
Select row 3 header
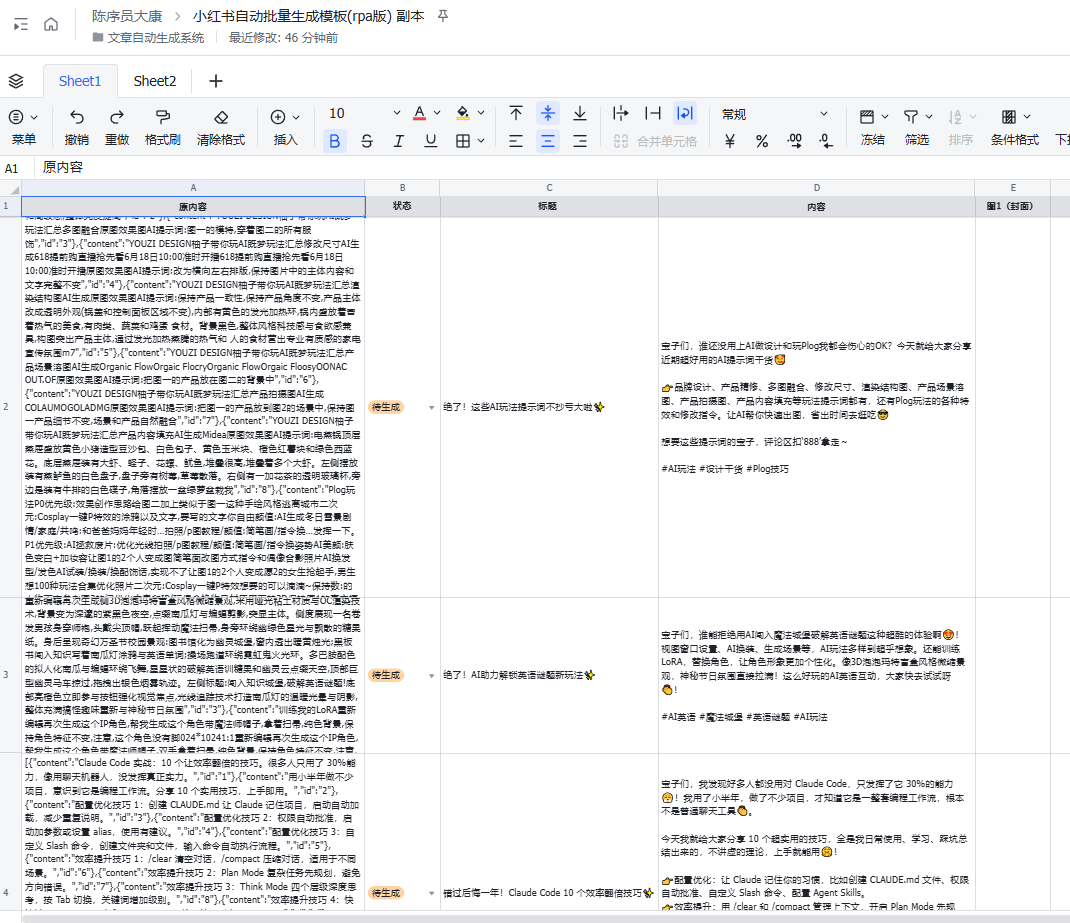tap(11, 675)
